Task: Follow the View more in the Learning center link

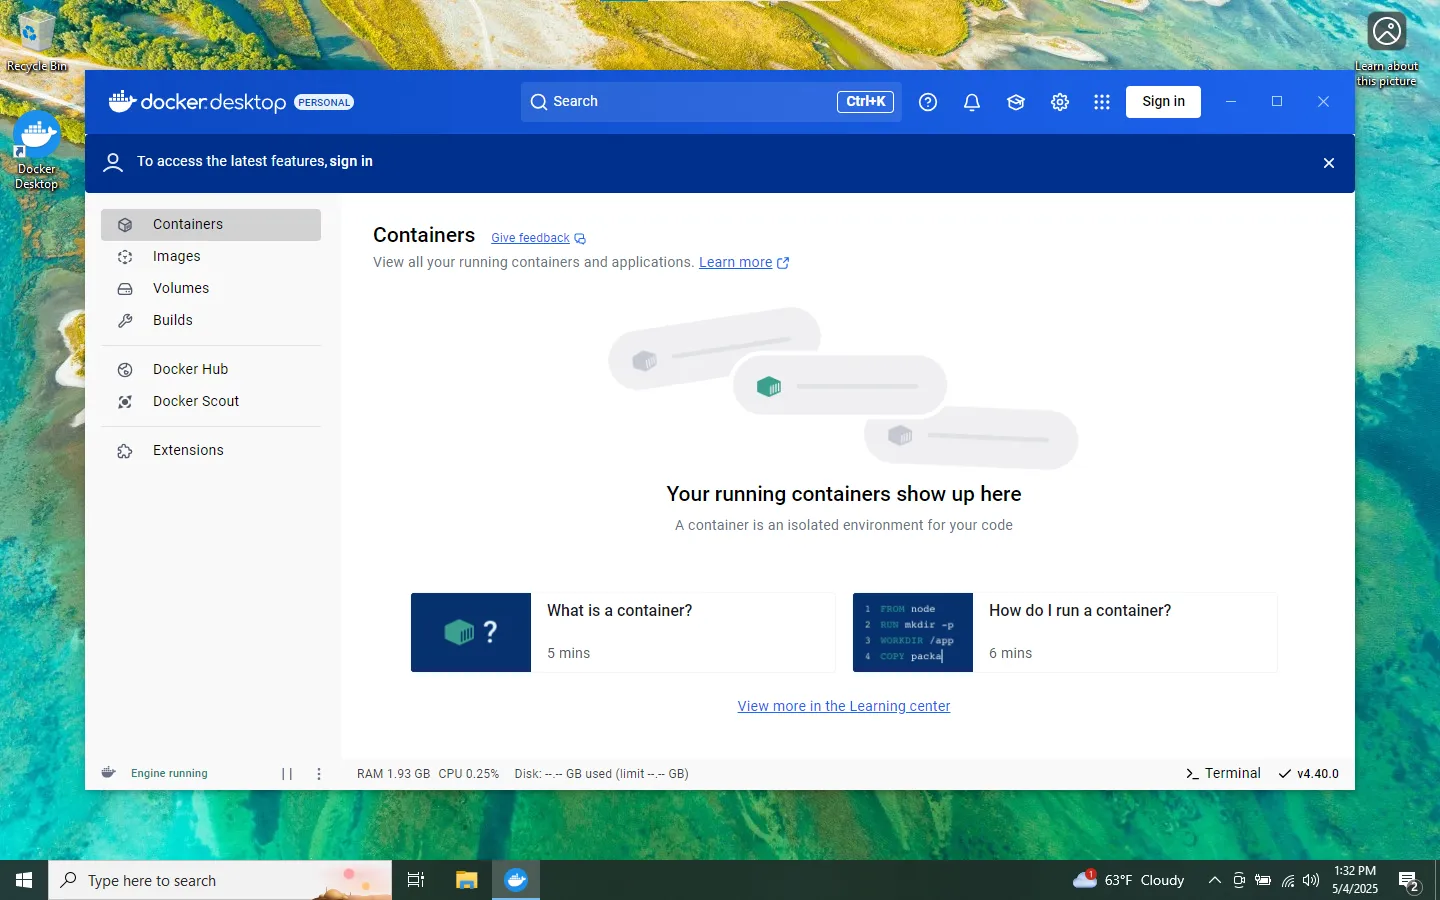Action: click(844, 706)
